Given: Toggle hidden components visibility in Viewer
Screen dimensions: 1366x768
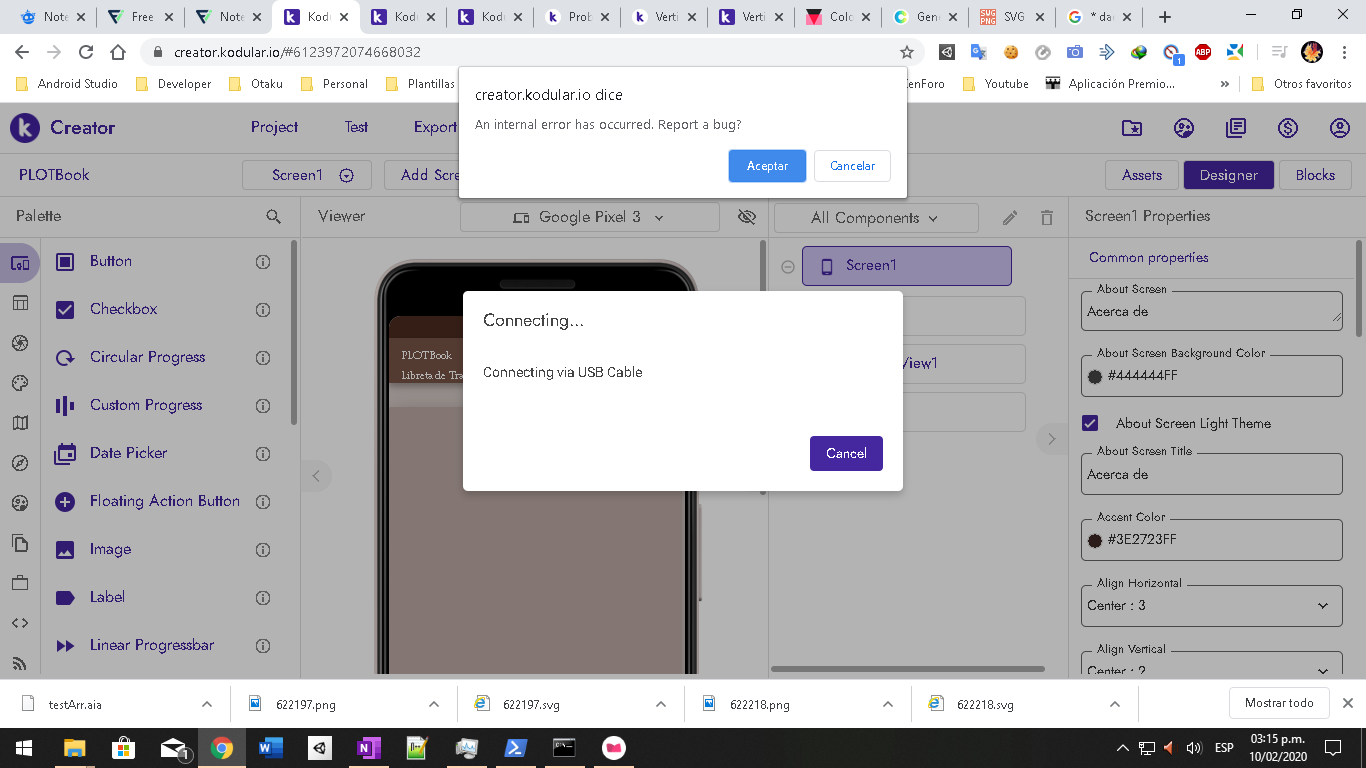Looking at the screenshot, I should pos(746,217).
